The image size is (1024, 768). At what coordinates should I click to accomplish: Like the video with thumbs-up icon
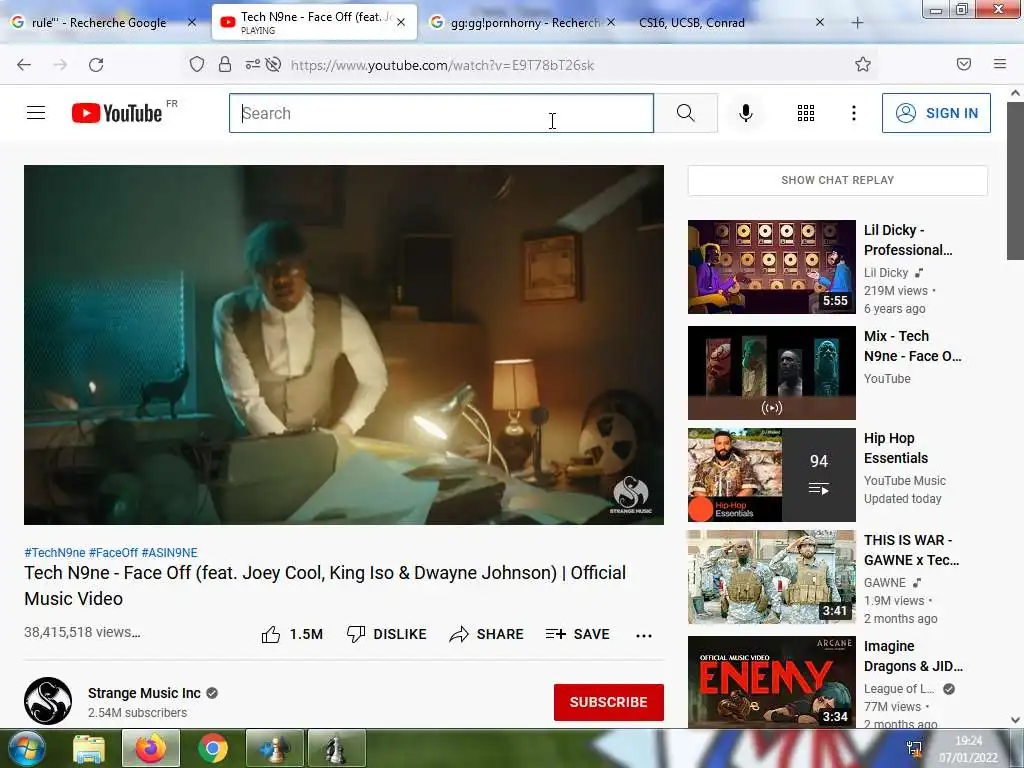(270, 634)
